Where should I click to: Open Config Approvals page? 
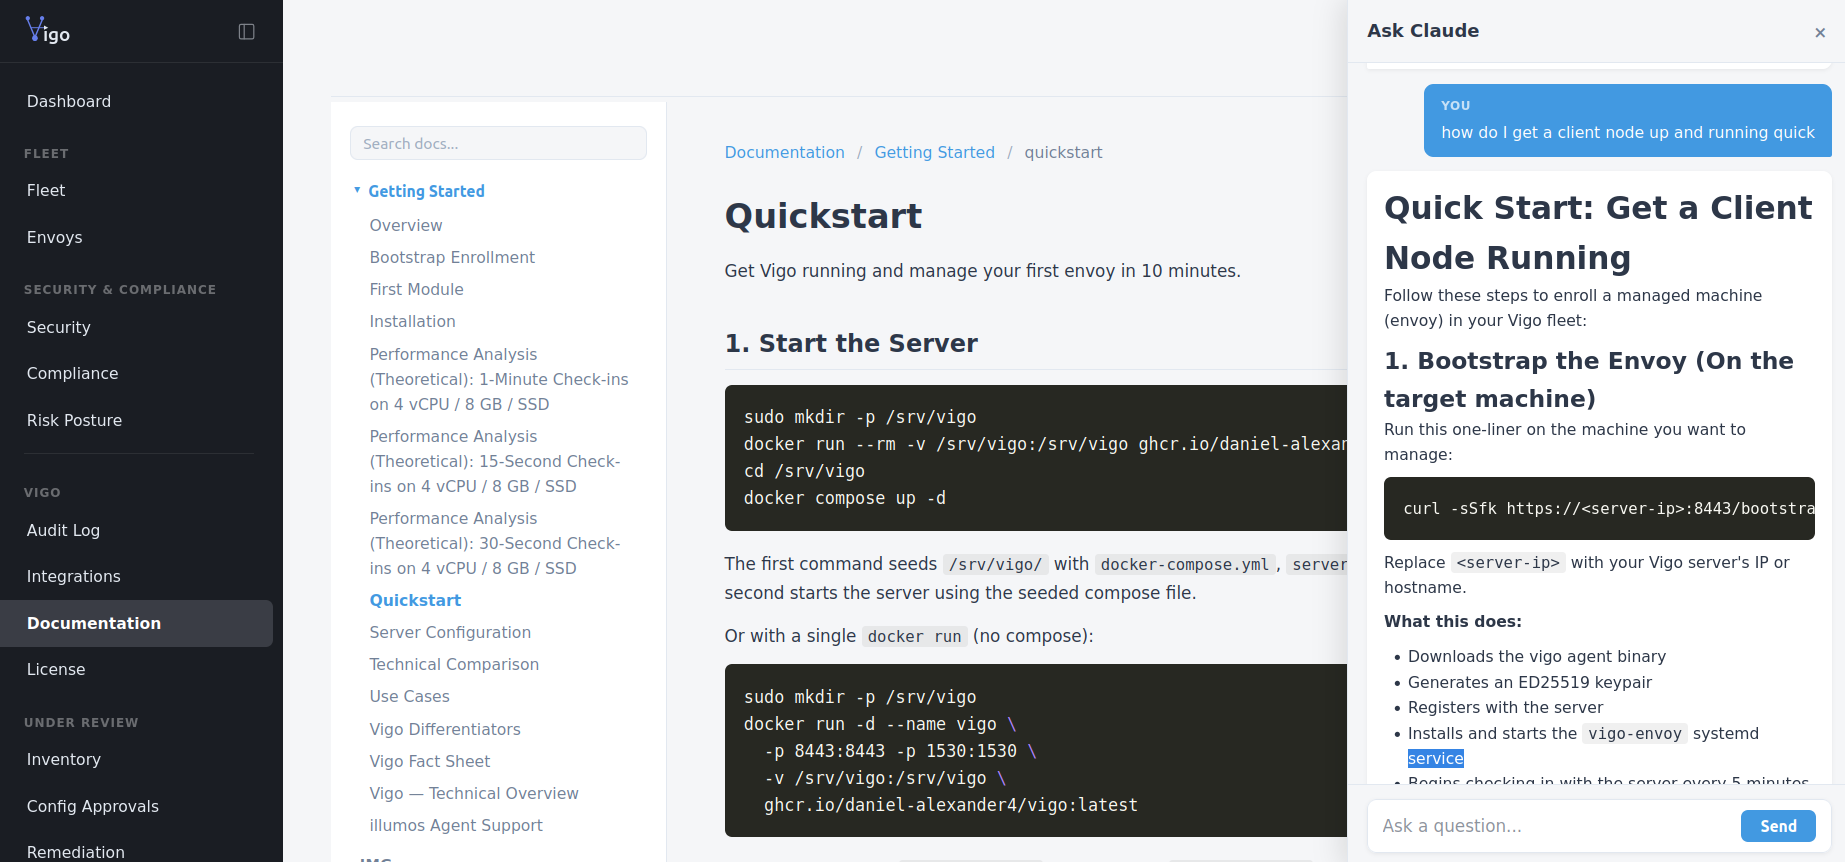[93, 806]
